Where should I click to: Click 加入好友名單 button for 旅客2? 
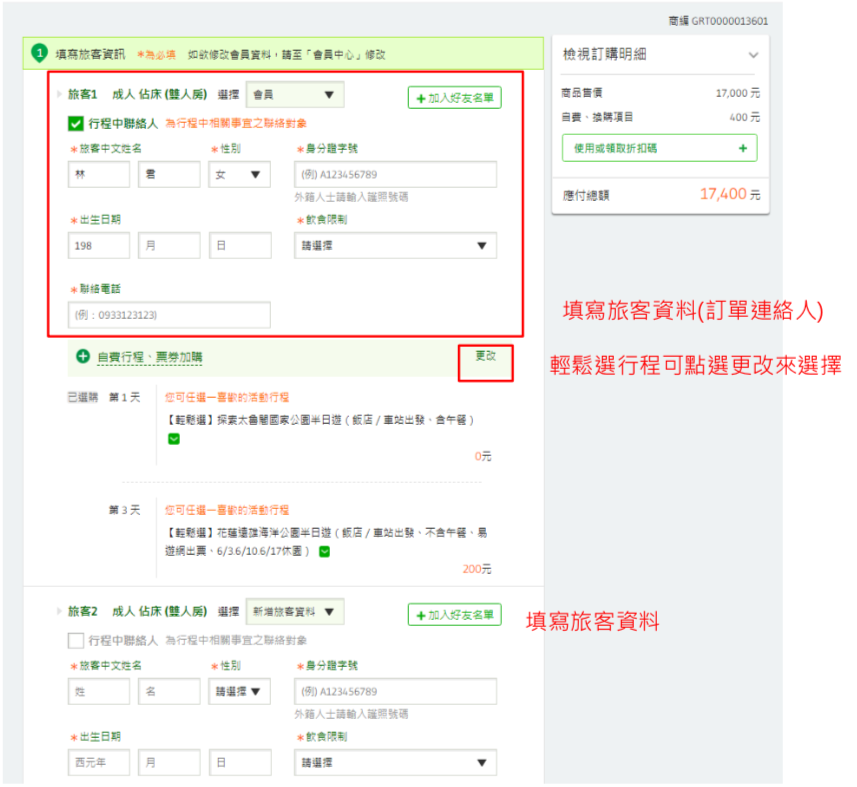454,615
